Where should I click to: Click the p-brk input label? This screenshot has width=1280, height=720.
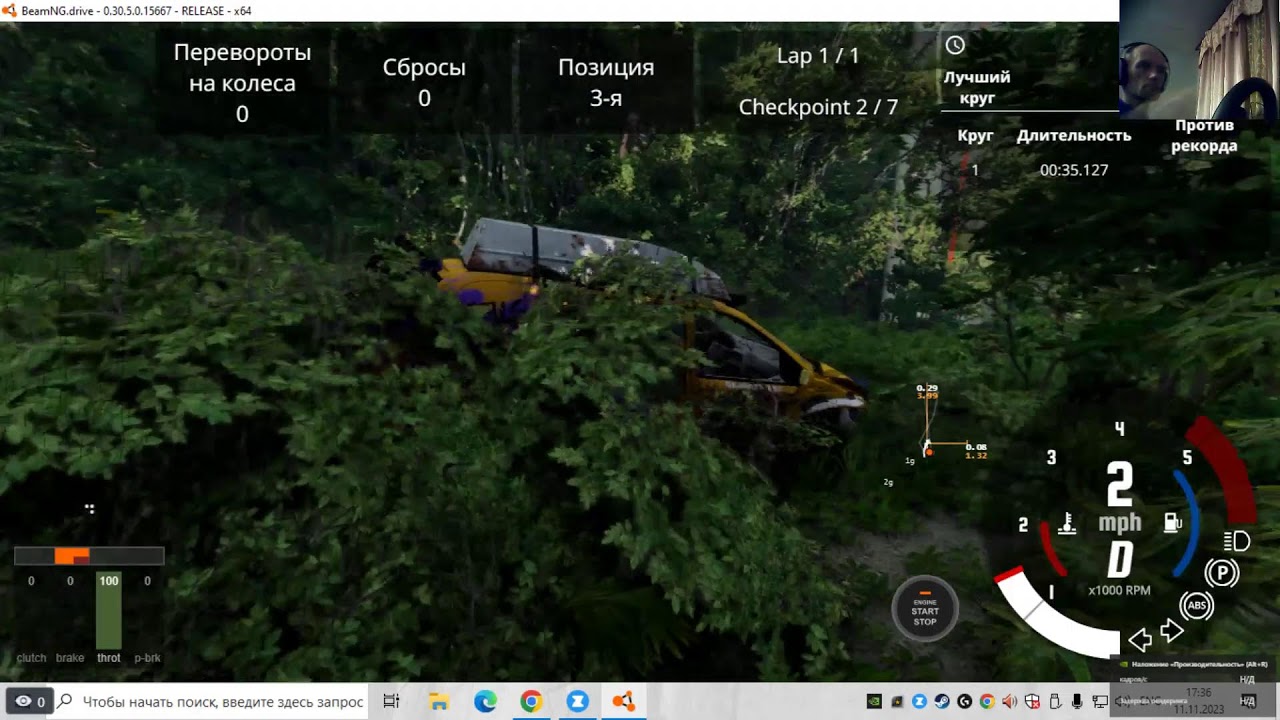(x=147, y=658)
